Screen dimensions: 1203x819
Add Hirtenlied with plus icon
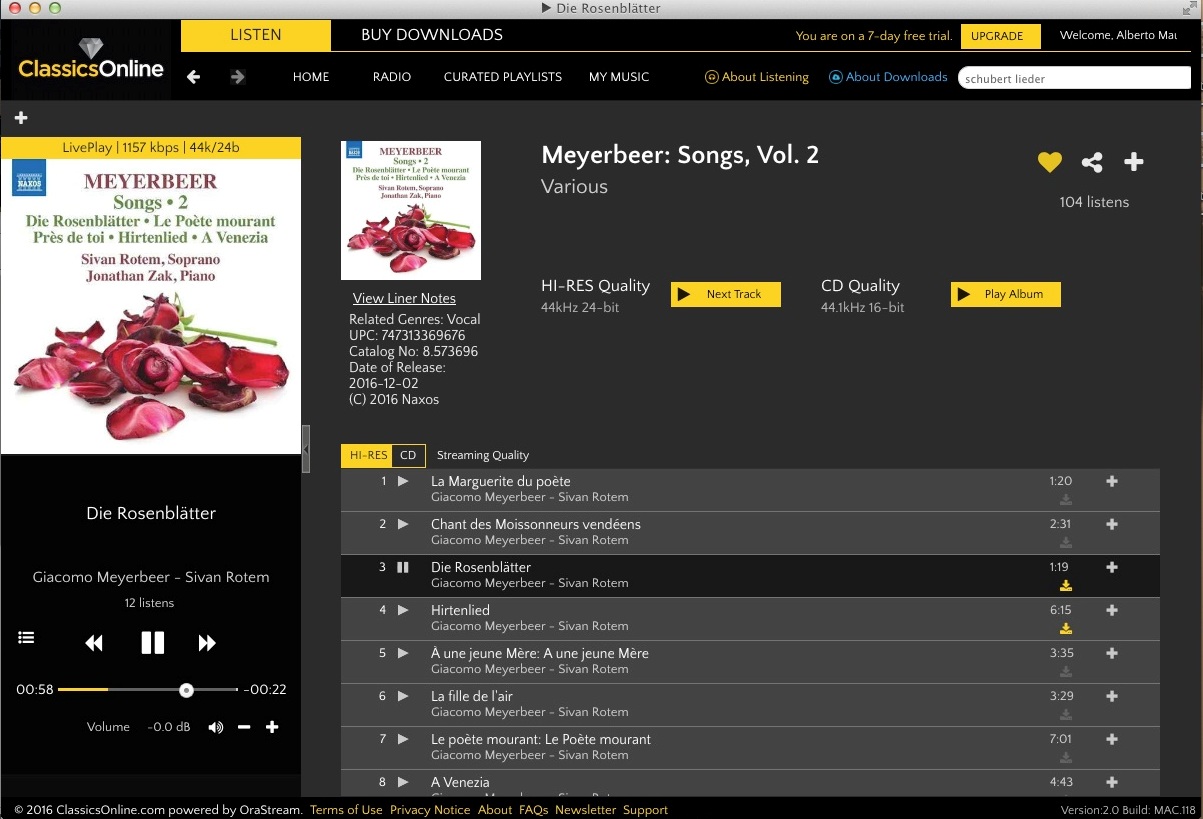tap(1112, 610)
